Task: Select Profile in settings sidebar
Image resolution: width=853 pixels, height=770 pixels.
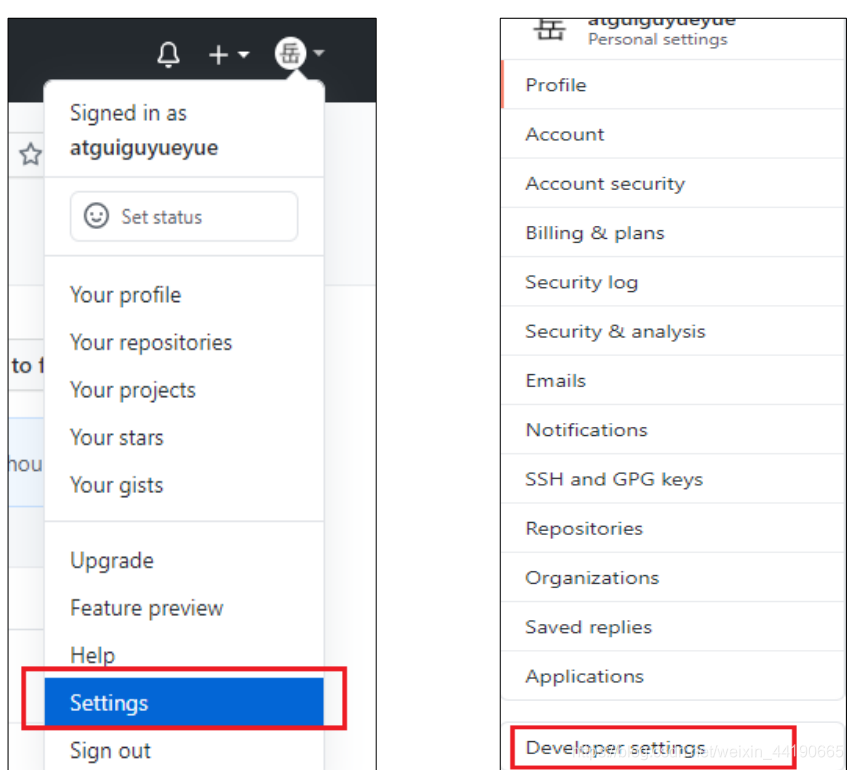Action: 673,85
